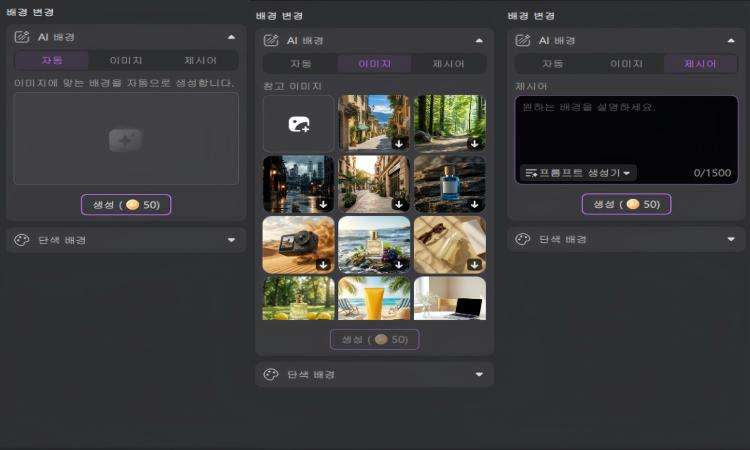Select 이미지 tab in middle panel

click(x=375, y=64)
